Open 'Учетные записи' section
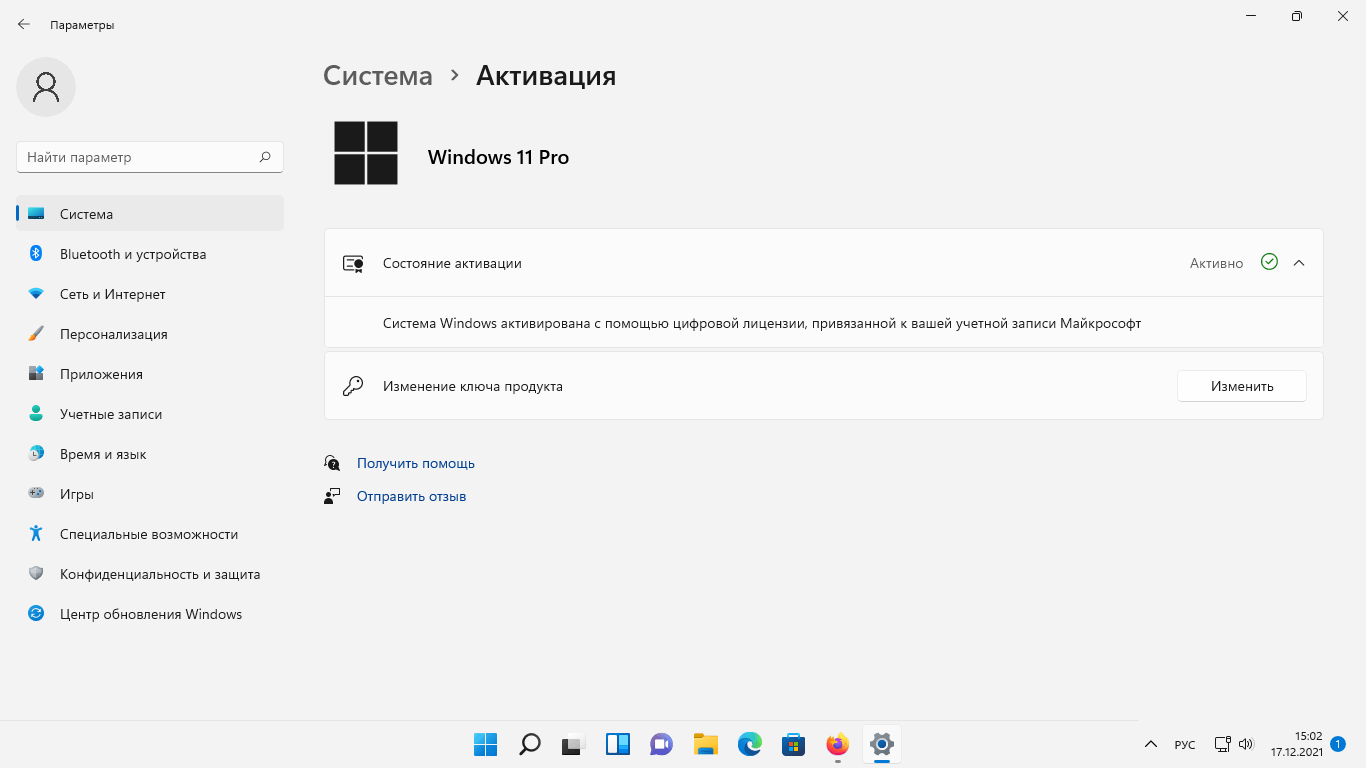 (x=150, y=414)
